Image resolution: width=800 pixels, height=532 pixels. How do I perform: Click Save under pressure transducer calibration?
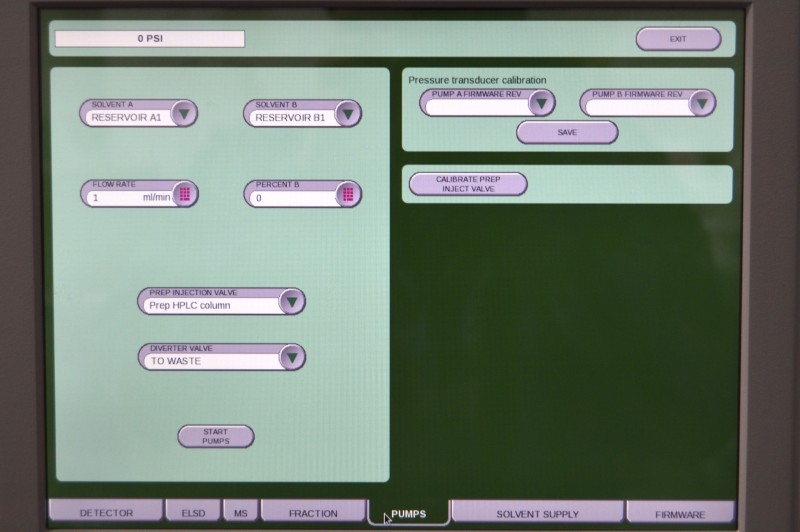point(567,132)
